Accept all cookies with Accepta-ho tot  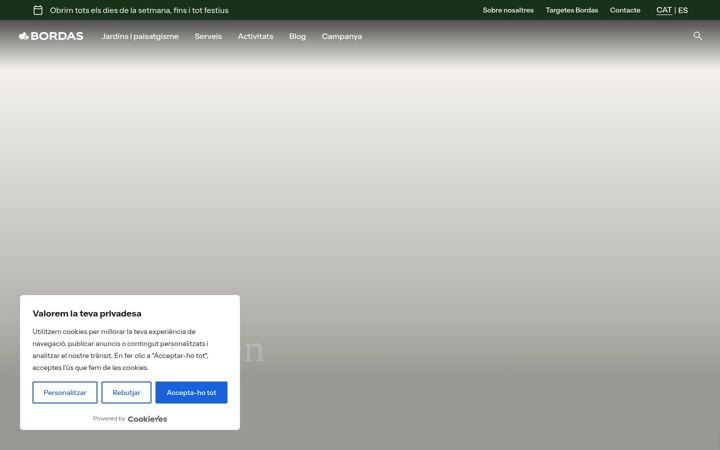(x=191, y=393)
